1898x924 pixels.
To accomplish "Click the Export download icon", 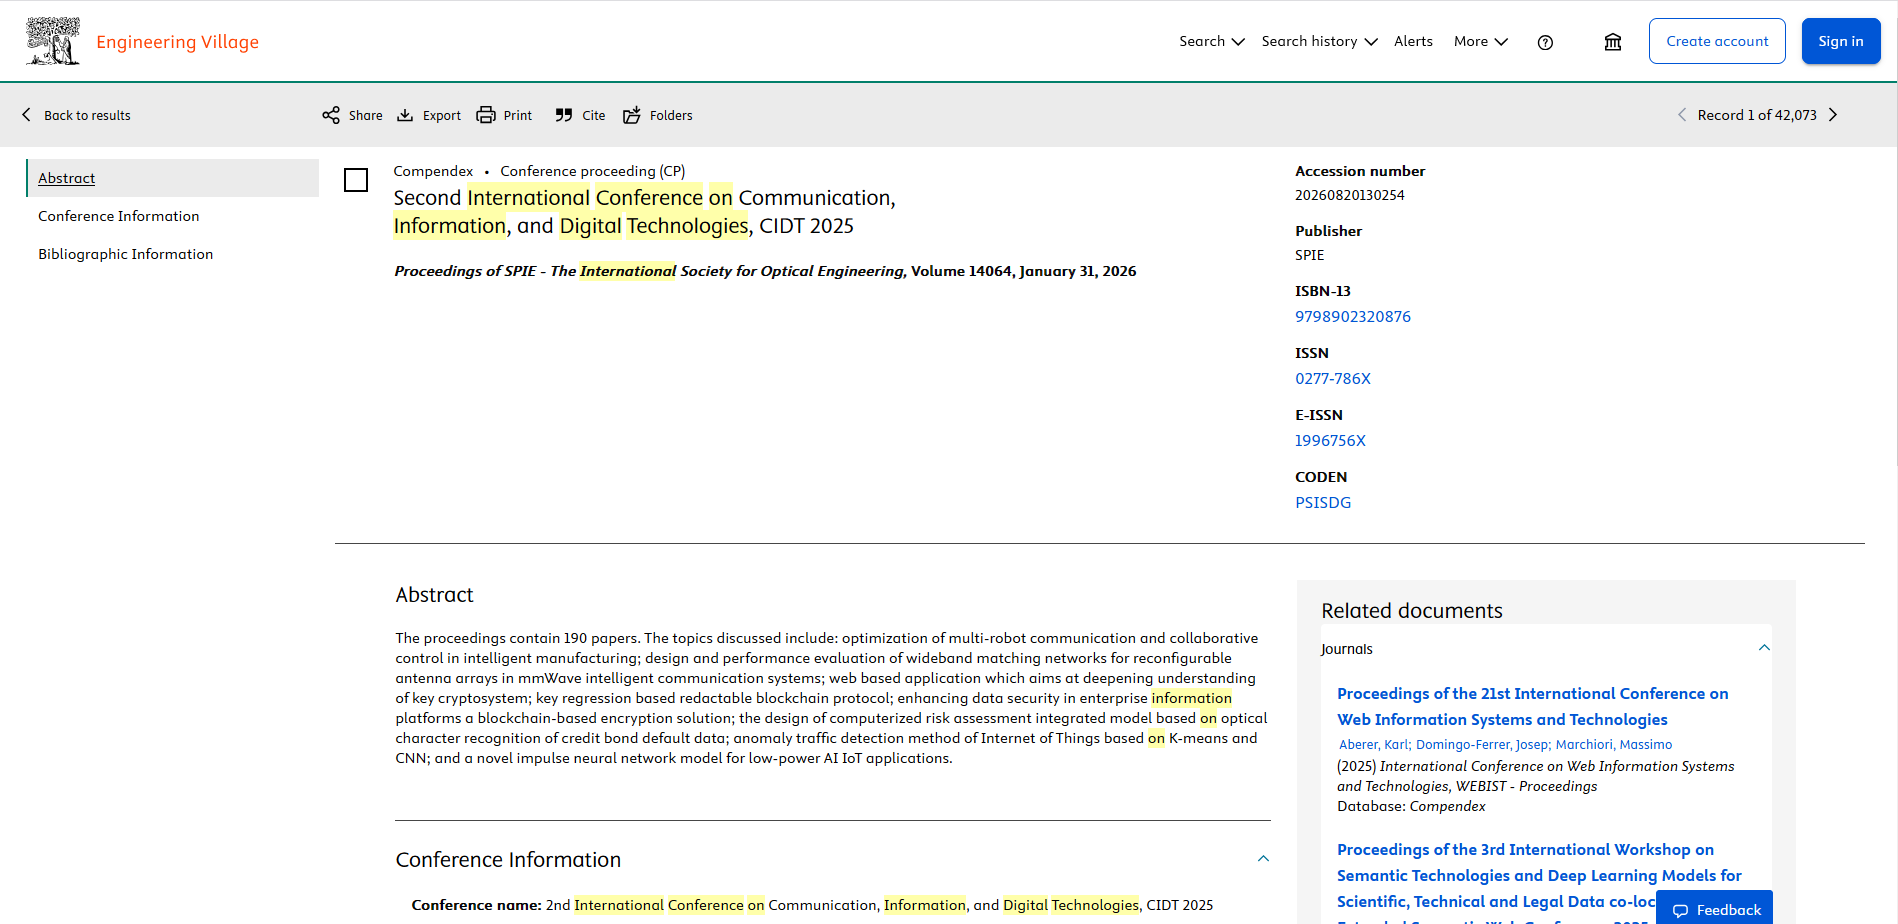I will (x=405, y=115).
